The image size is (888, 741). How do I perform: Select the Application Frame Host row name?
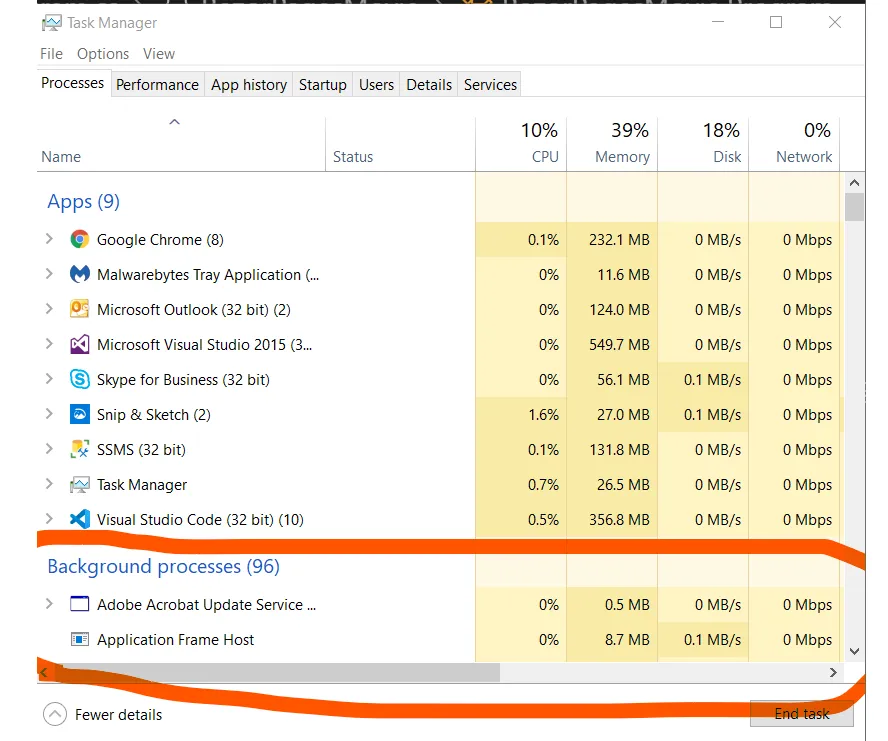(176, 640)
